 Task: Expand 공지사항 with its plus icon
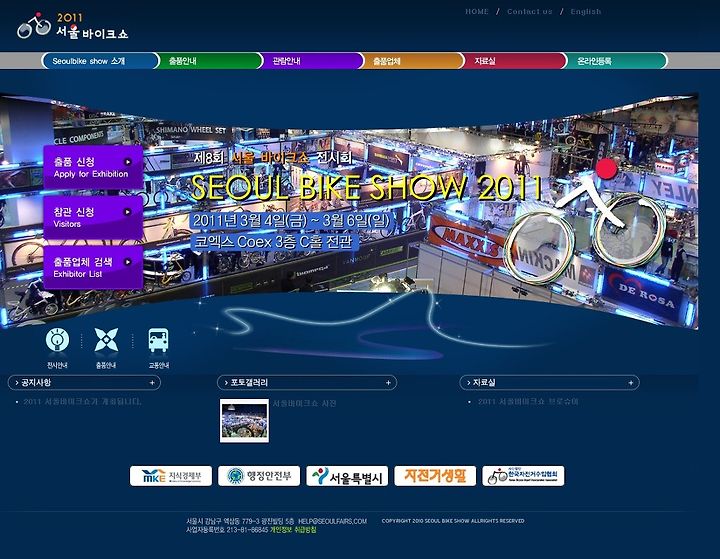pos(152,383)
